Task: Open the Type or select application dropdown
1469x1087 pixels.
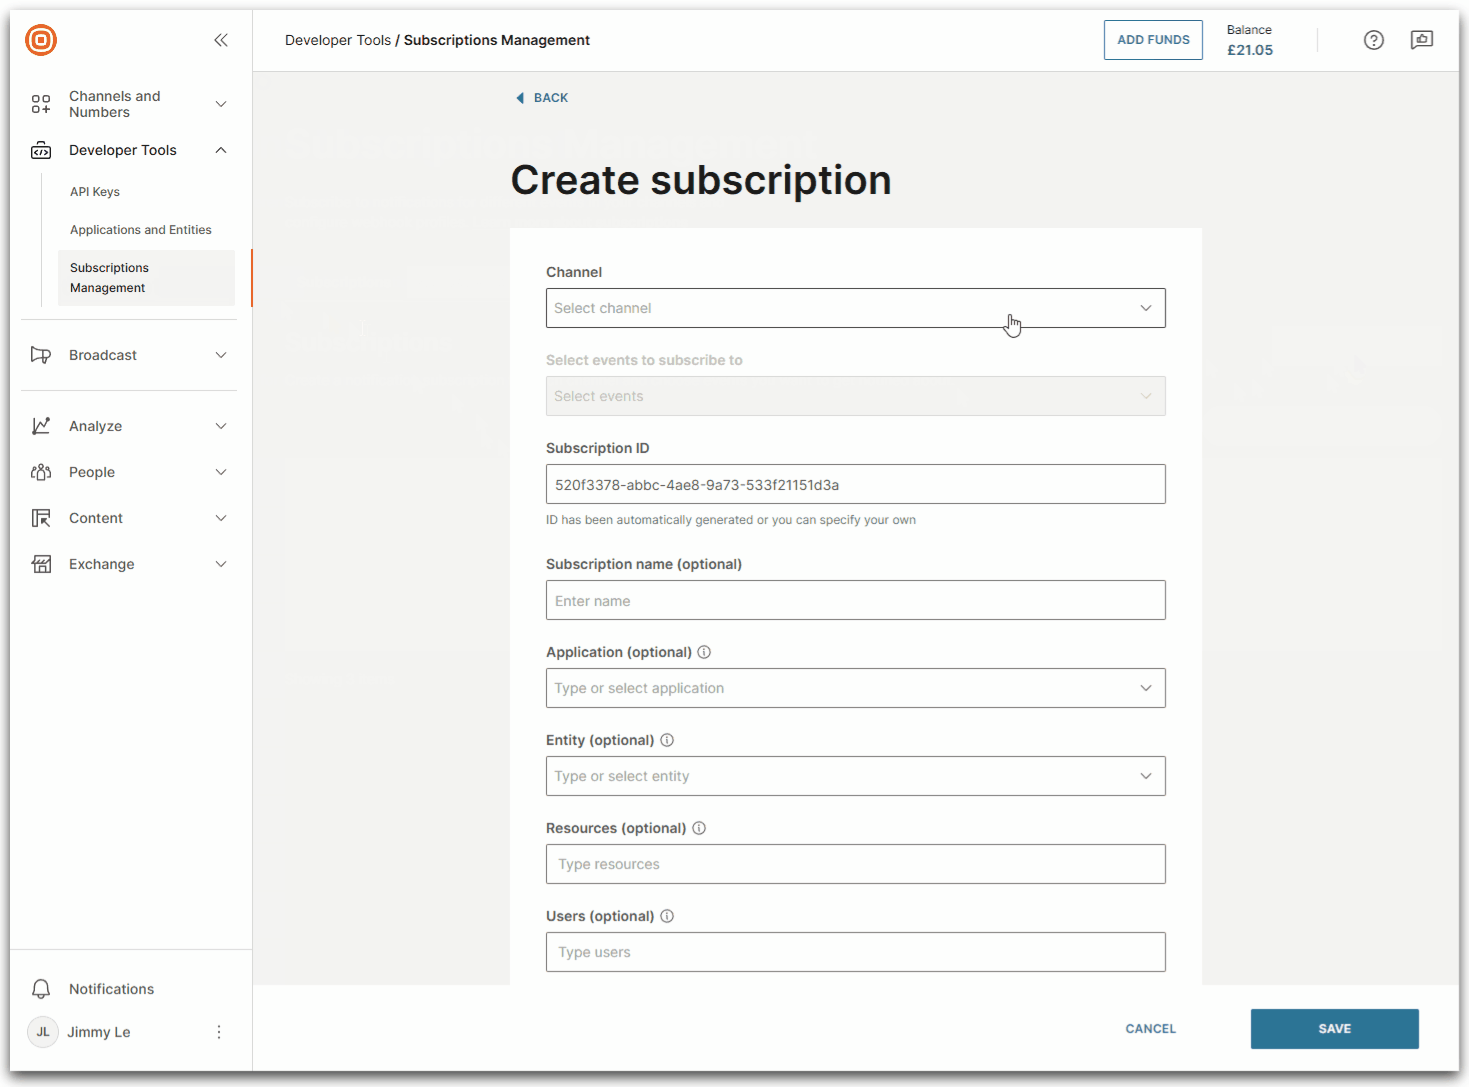Action: [856, 688]
